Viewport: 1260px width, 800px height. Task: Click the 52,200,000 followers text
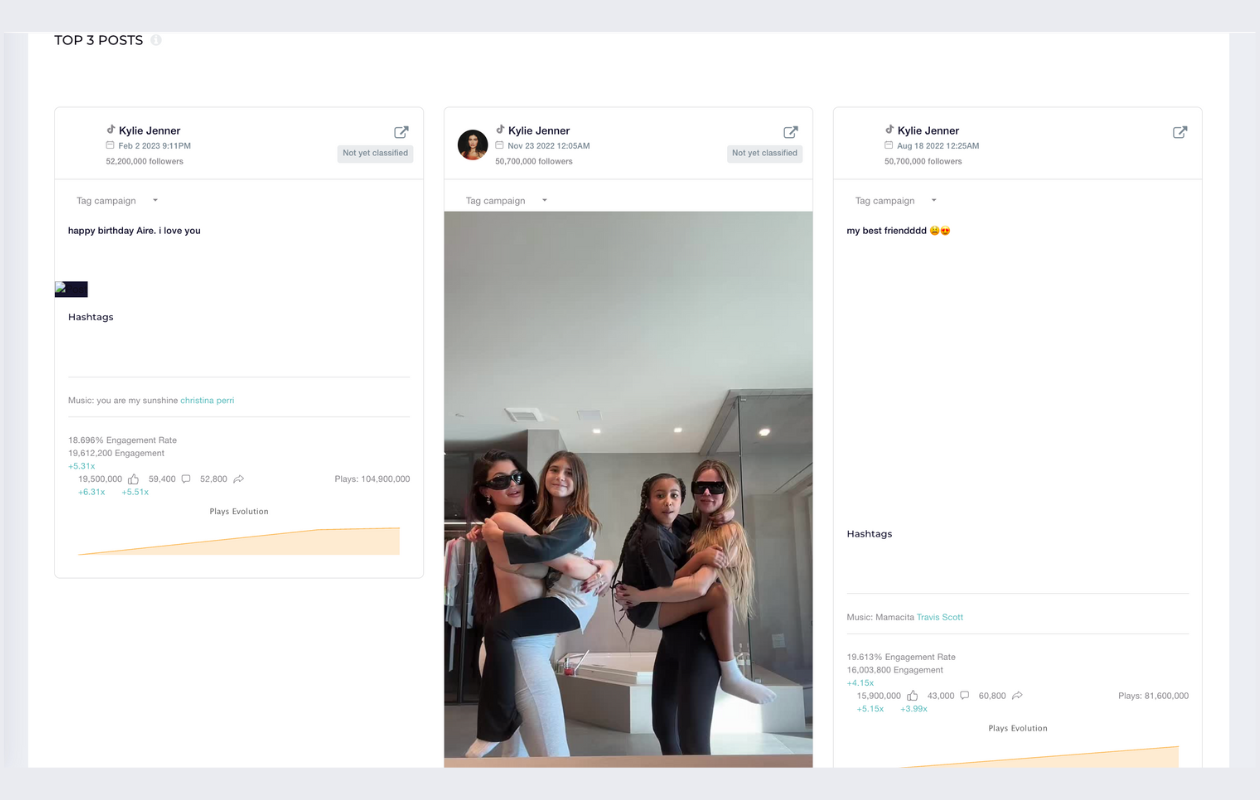click(144, 161)
